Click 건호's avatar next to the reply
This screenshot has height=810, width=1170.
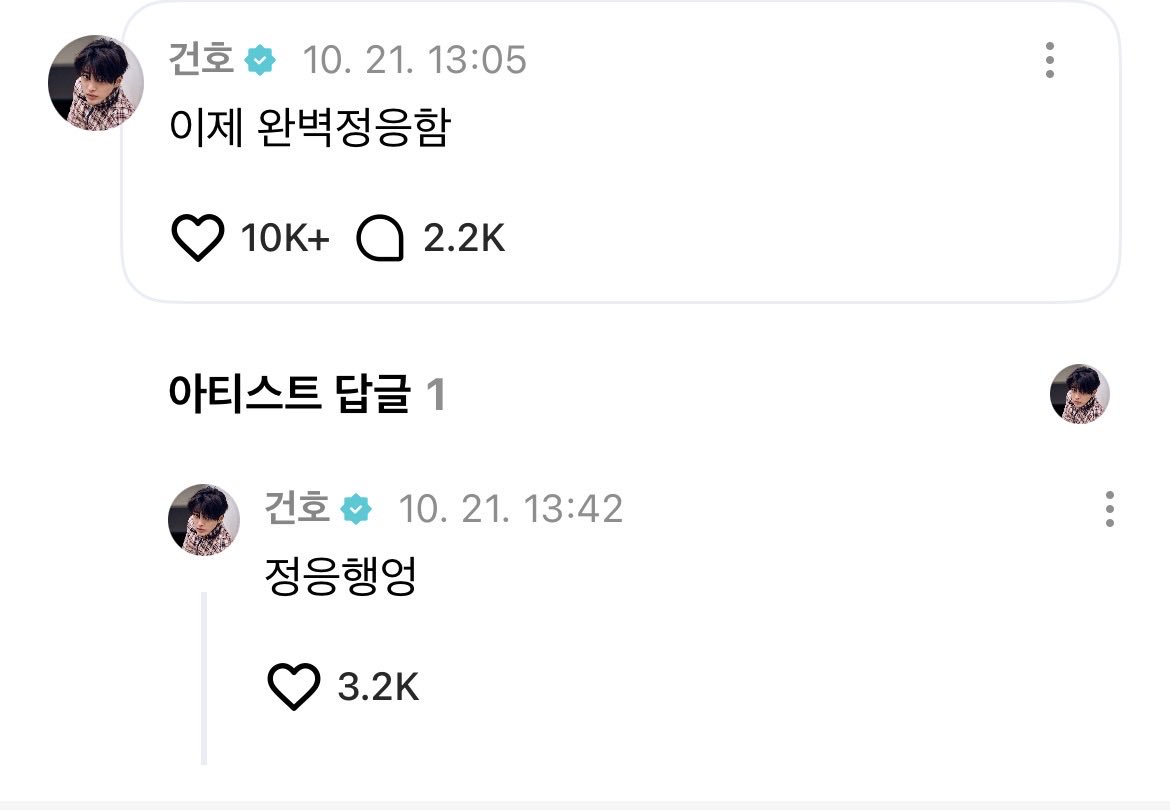(204, 520)
